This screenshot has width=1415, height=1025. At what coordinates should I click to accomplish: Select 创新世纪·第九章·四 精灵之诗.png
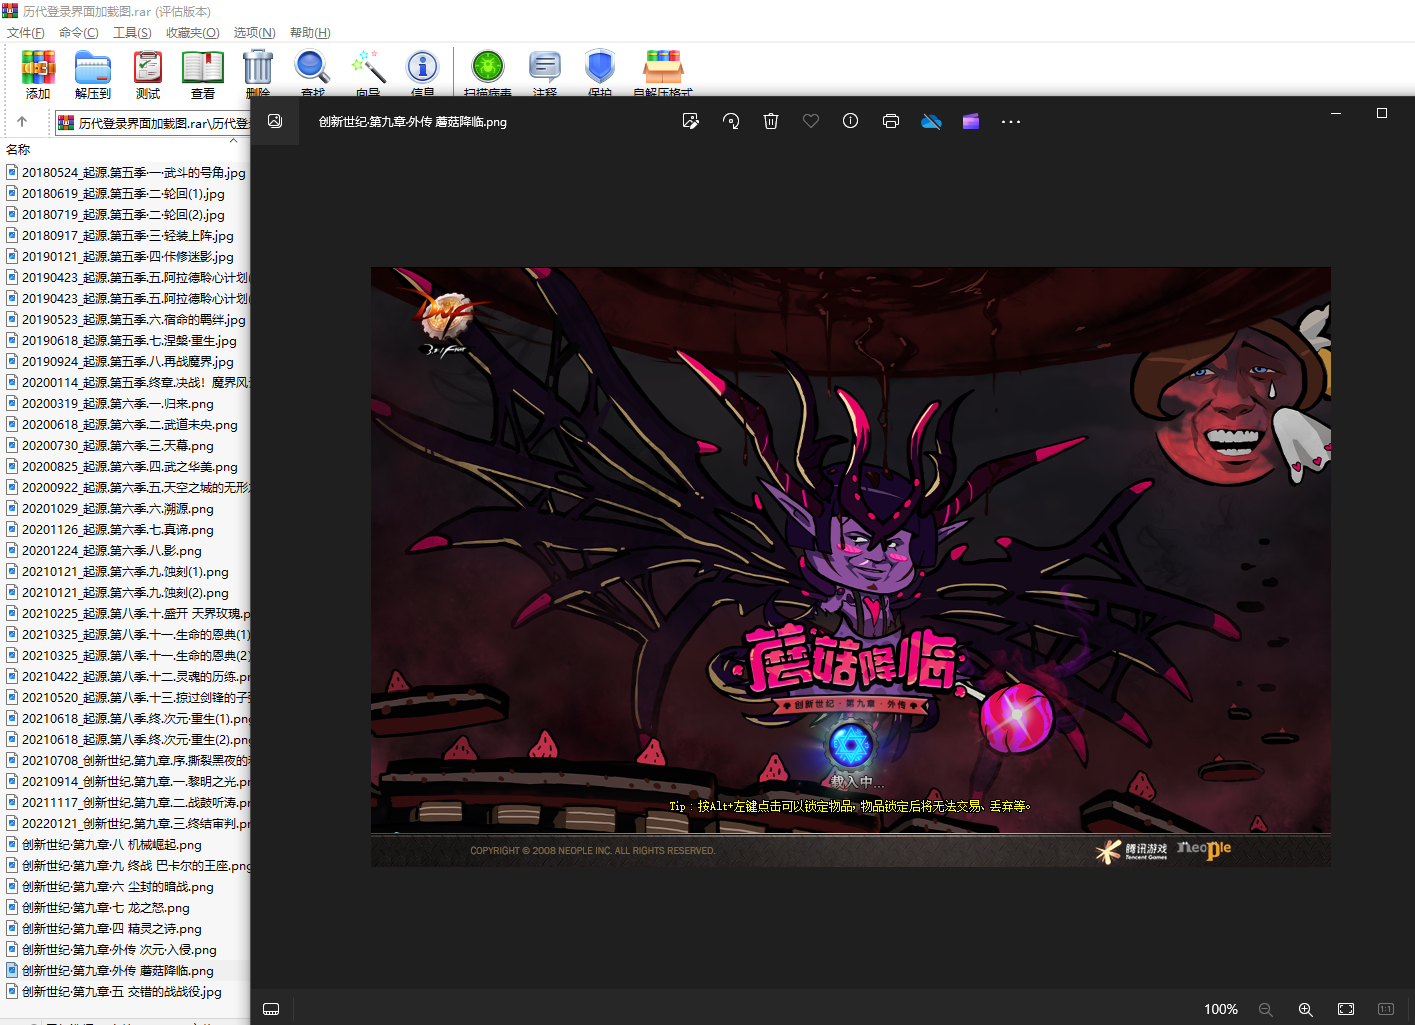104,929
